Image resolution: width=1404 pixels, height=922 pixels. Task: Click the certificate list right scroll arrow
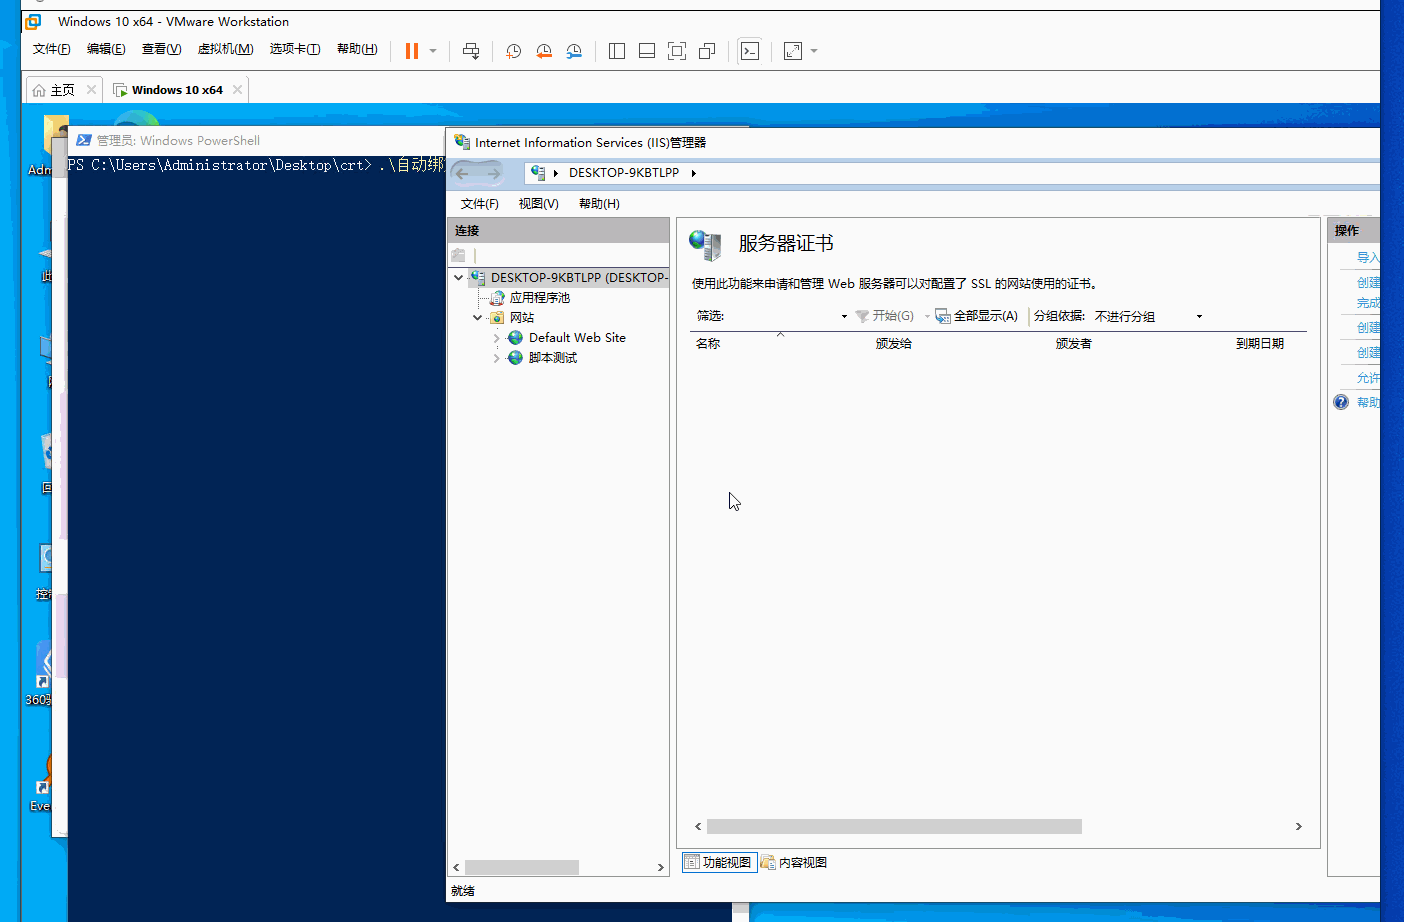(1298, 827)
